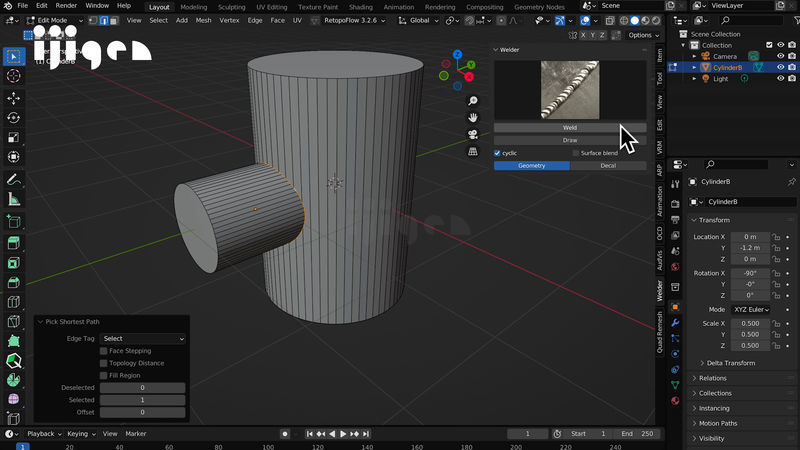Switch to the Sculpting workspace tab
The image size is (800, 450).
(x=231, y=6)
